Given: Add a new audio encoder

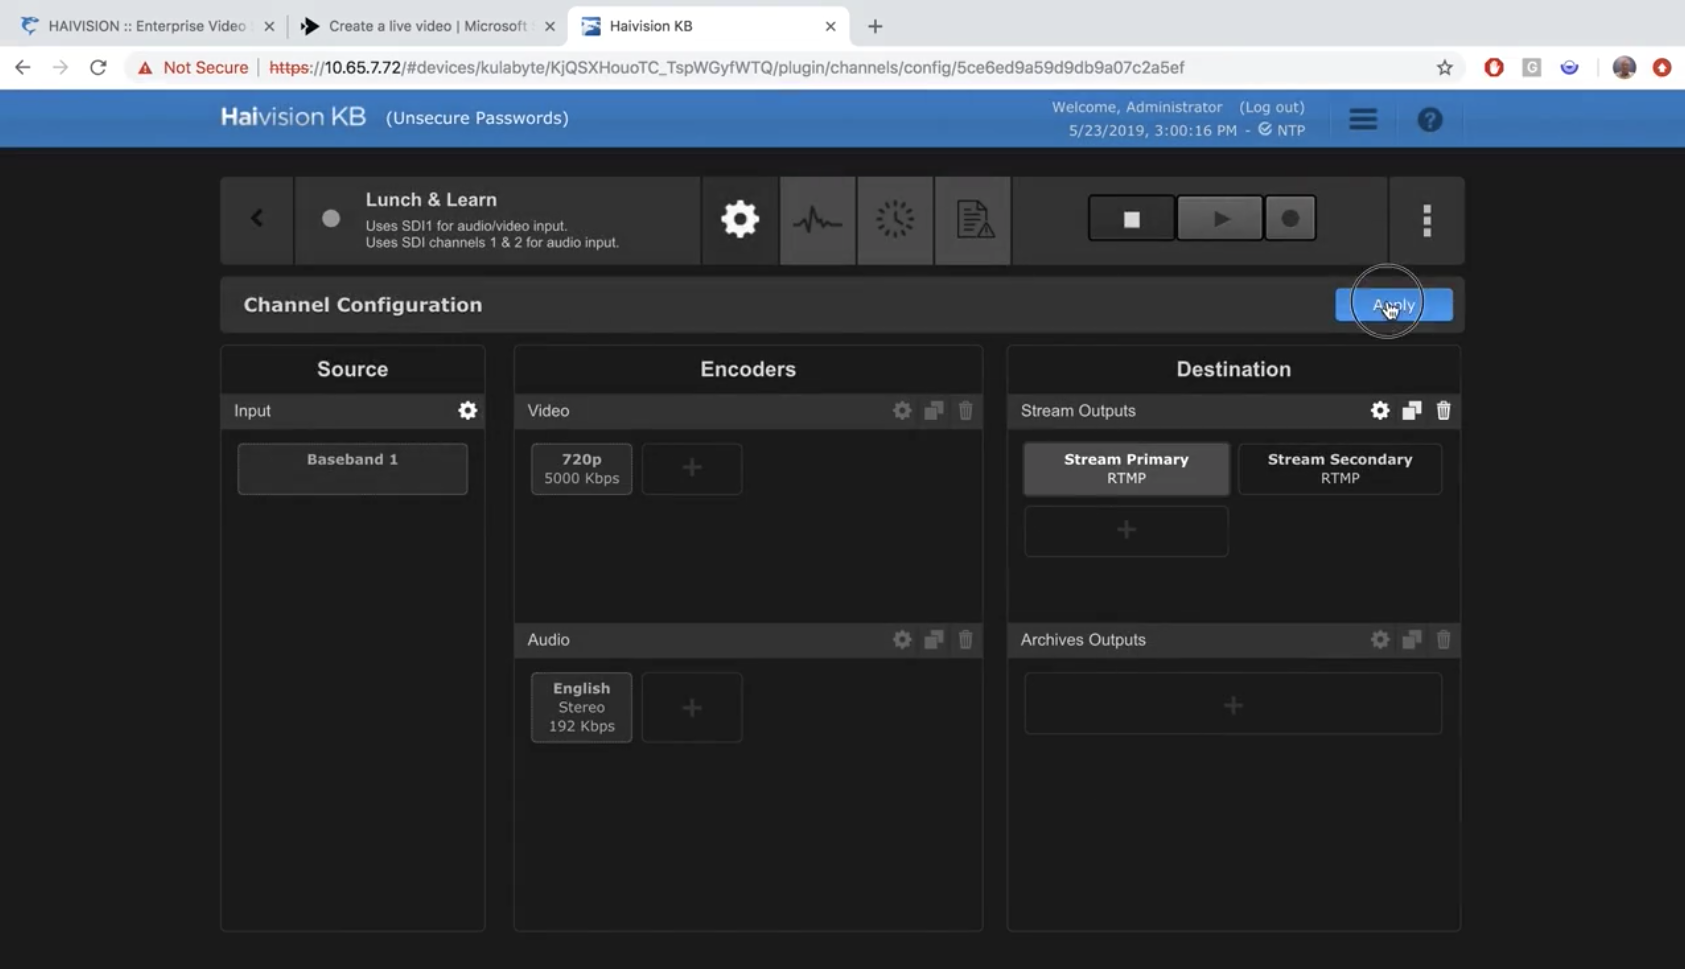Looking at the screenshot, I should coord(692,707).
